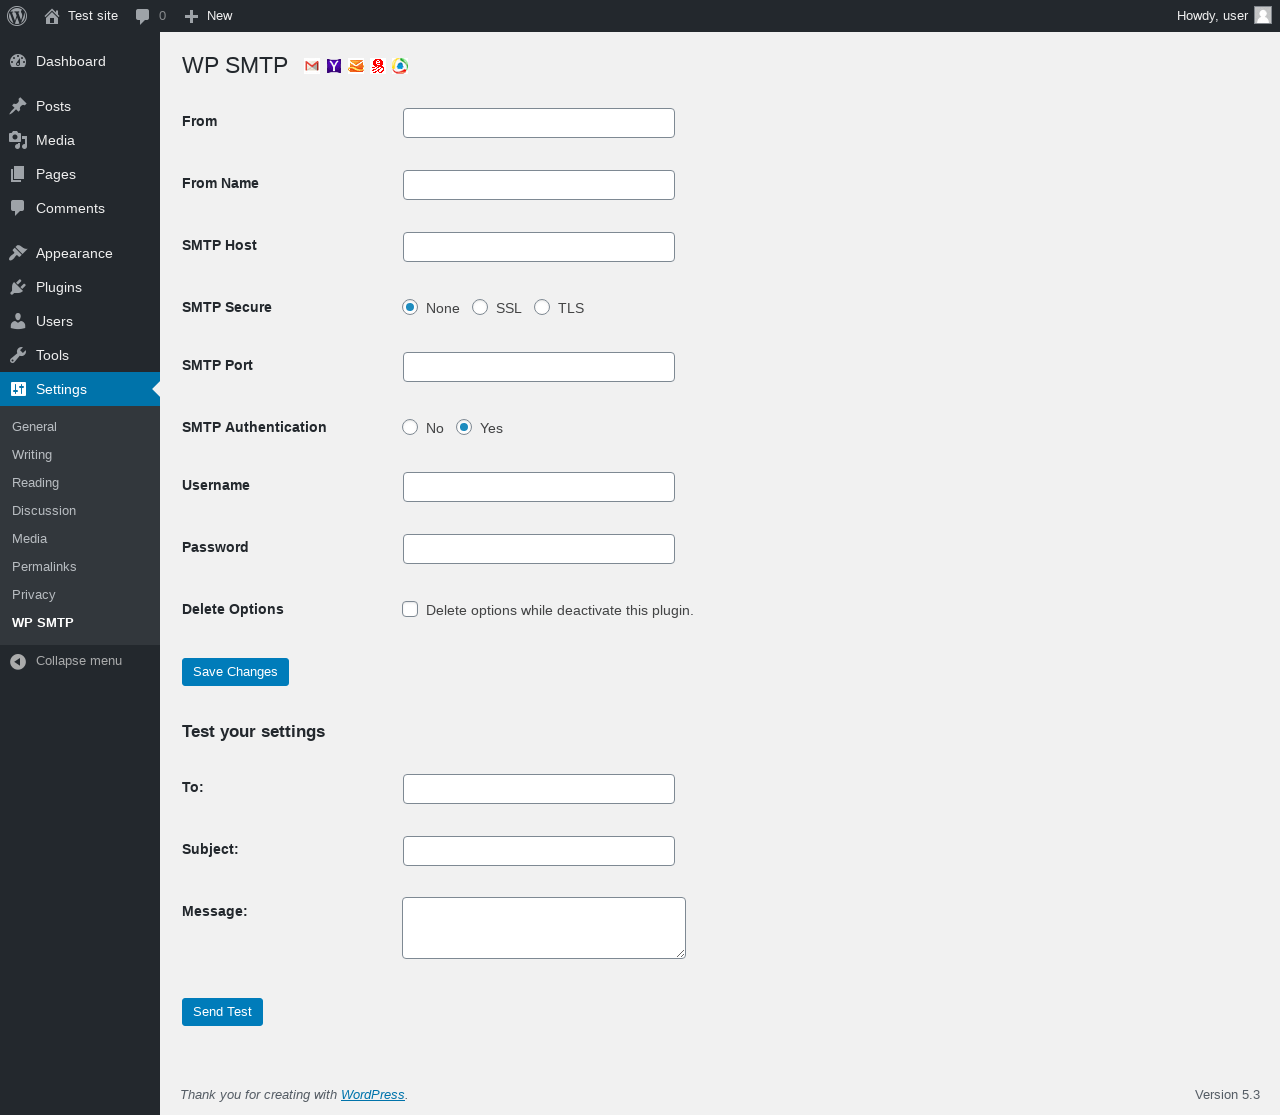This screenshot has height=1115, width=1280.
Task: Focus the To: test email field
Action: (x=539, y=789)
